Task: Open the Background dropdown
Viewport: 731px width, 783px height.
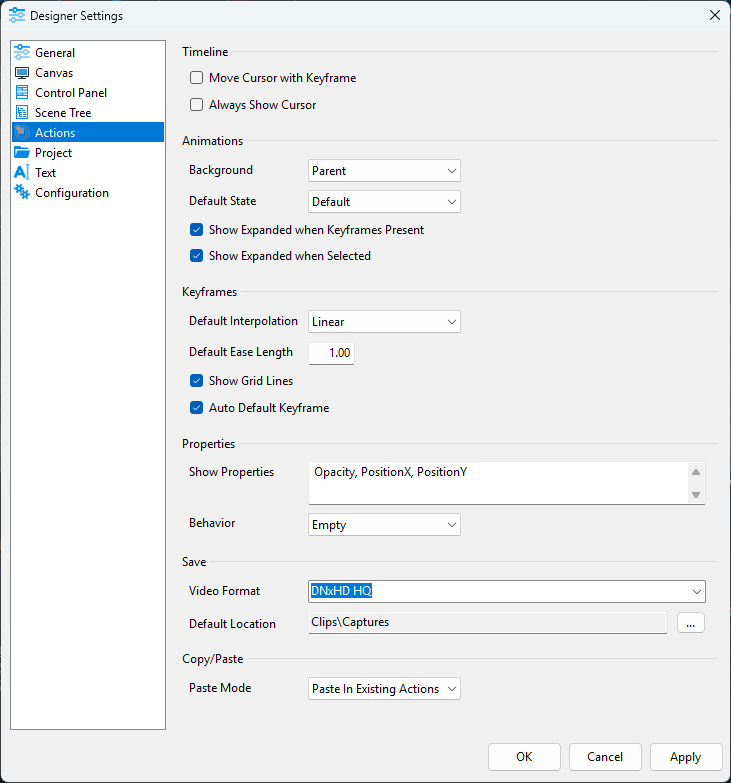Action: (x=384, y=171)
